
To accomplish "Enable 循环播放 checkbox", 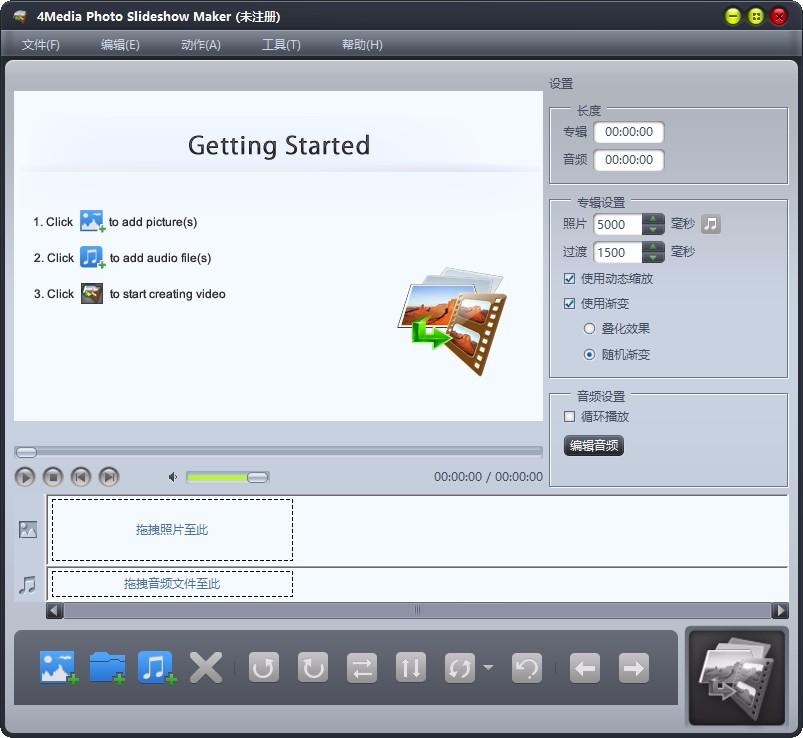I will tap(569, 416).
